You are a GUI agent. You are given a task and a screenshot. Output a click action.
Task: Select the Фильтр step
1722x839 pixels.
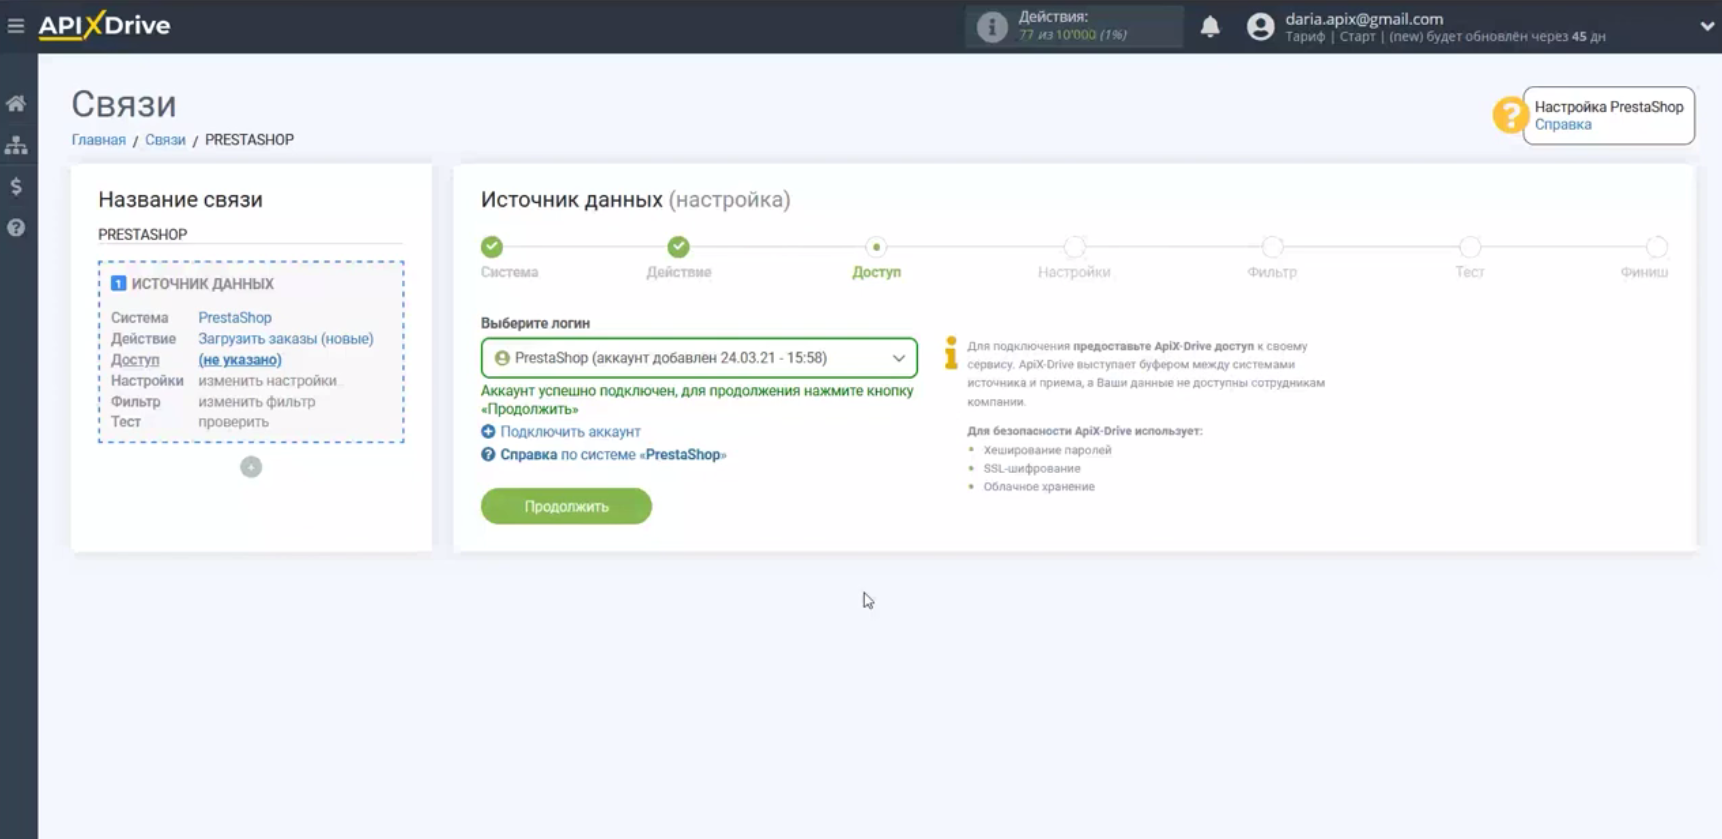1272,246
